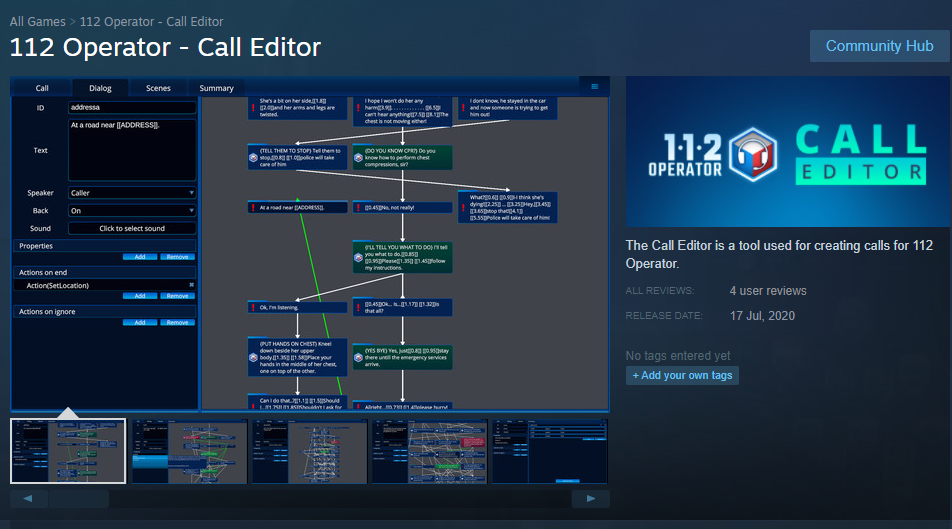Click operator icon on the YES BYE node
This screenshot has width=952, height=529.
[358, 357]
